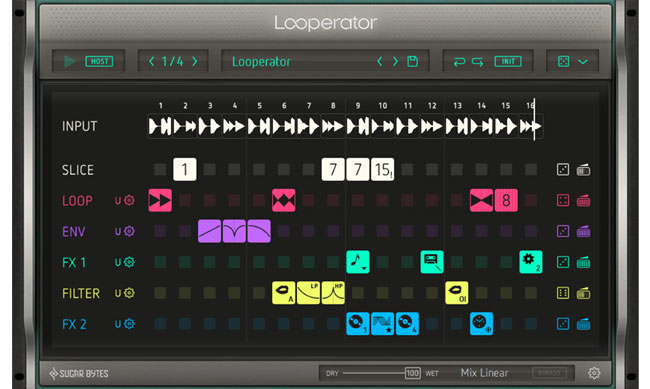Toggle the U button on FX 2 row
The width and height of the screenshot is (650, 389).
pyautogui.click(x=118, y=324)
